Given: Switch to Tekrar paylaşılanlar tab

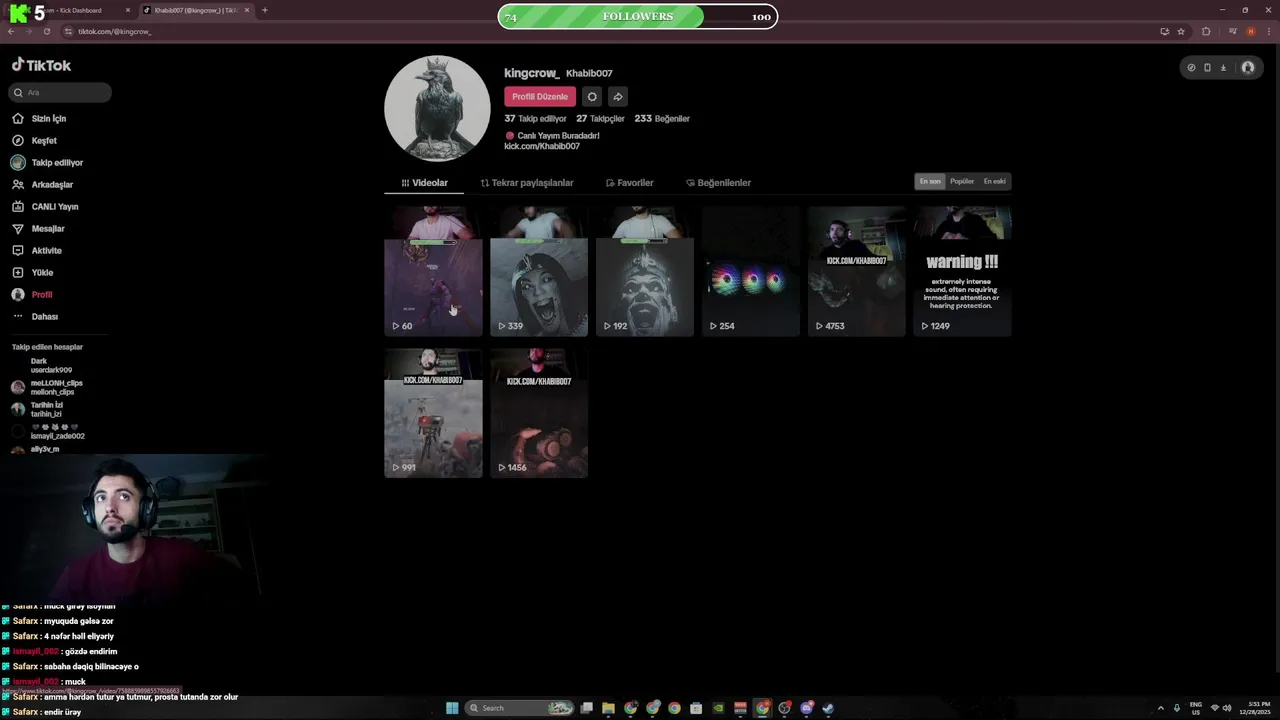Looking at the screenshot, I should coord(527,183).
